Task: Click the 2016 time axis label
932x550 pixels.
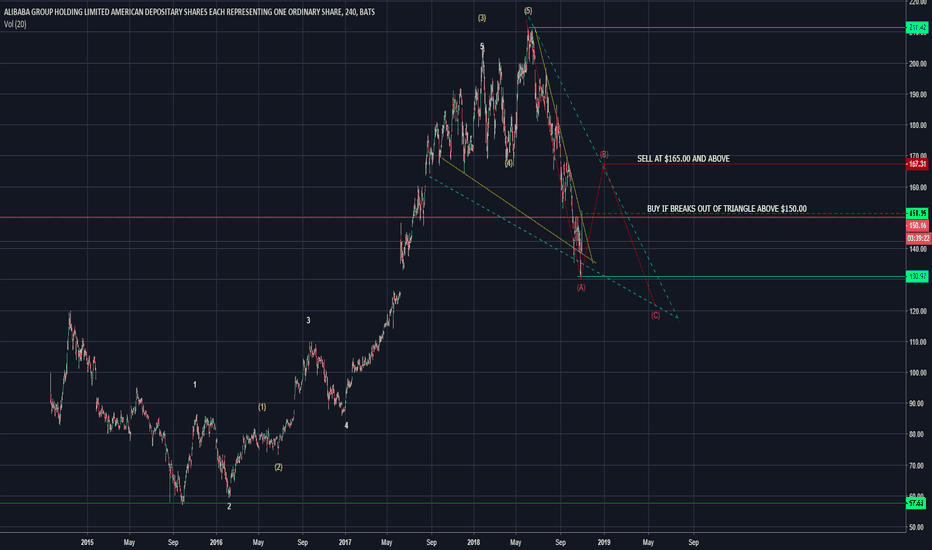Action: [x=216, y=542]
